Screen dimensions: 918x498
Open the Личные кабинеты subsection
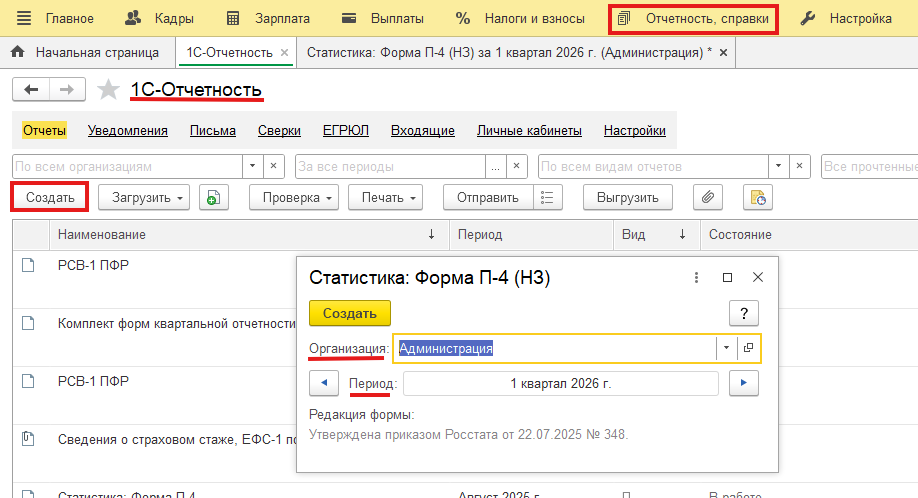(529, 130)
